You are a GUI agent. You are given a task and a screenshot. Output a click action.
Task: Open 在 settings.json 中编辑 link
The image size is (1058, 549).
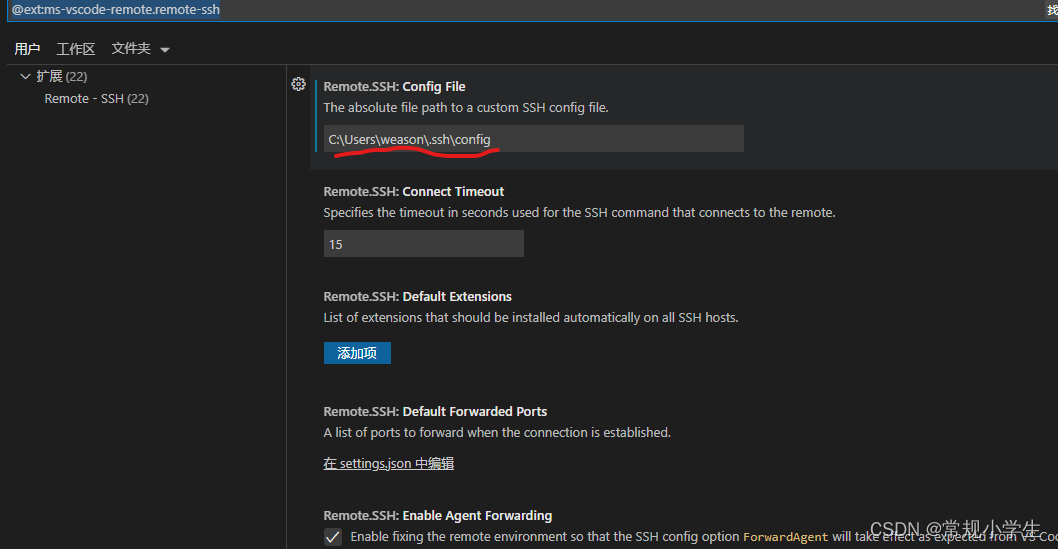(389, 463)
